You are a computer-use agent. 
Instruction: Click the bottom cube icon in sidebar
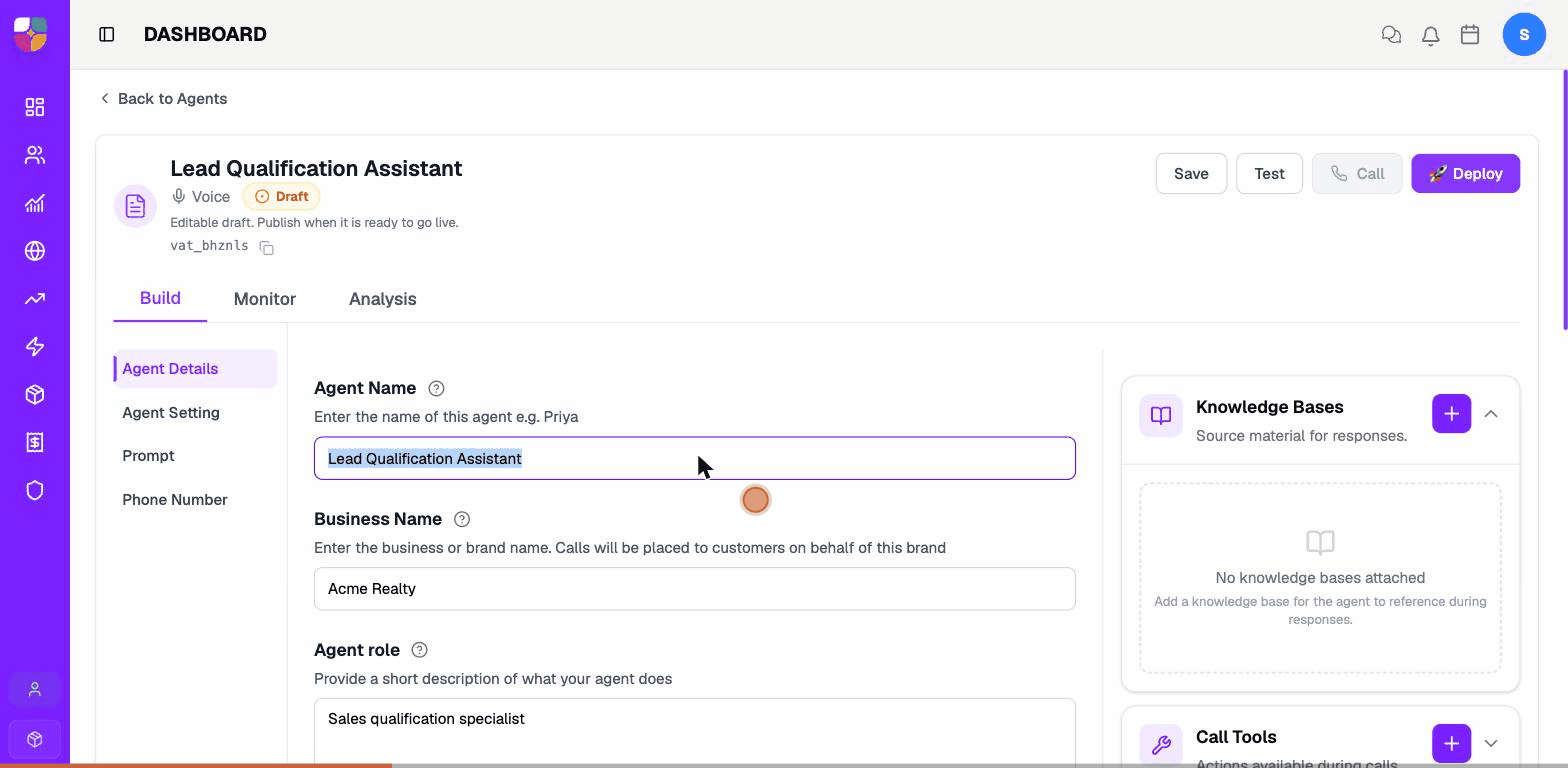click(35, 739)
